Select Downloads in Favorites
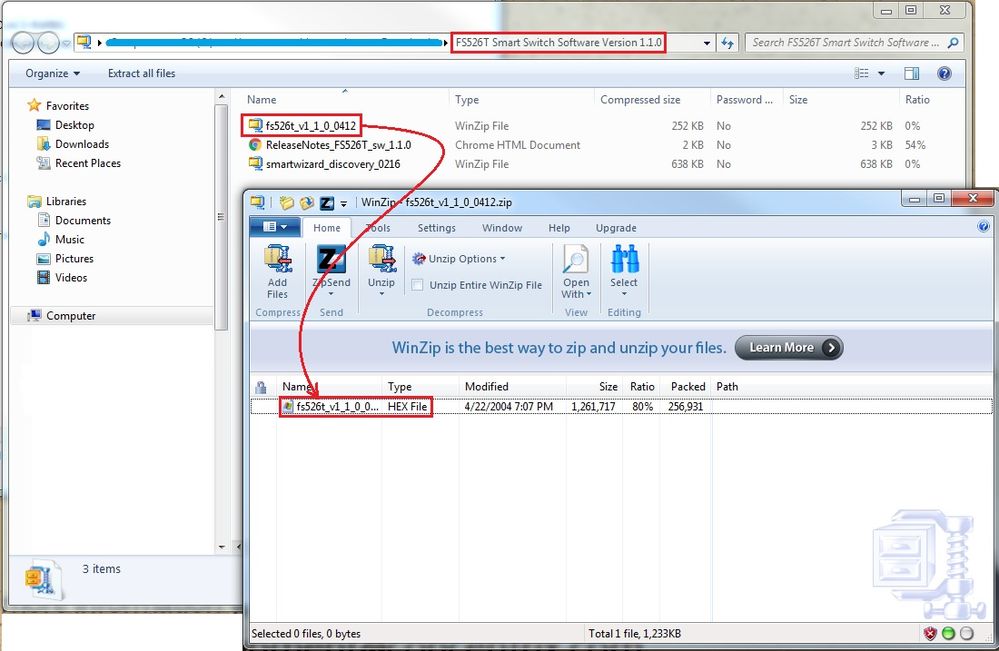 point(82,144)
